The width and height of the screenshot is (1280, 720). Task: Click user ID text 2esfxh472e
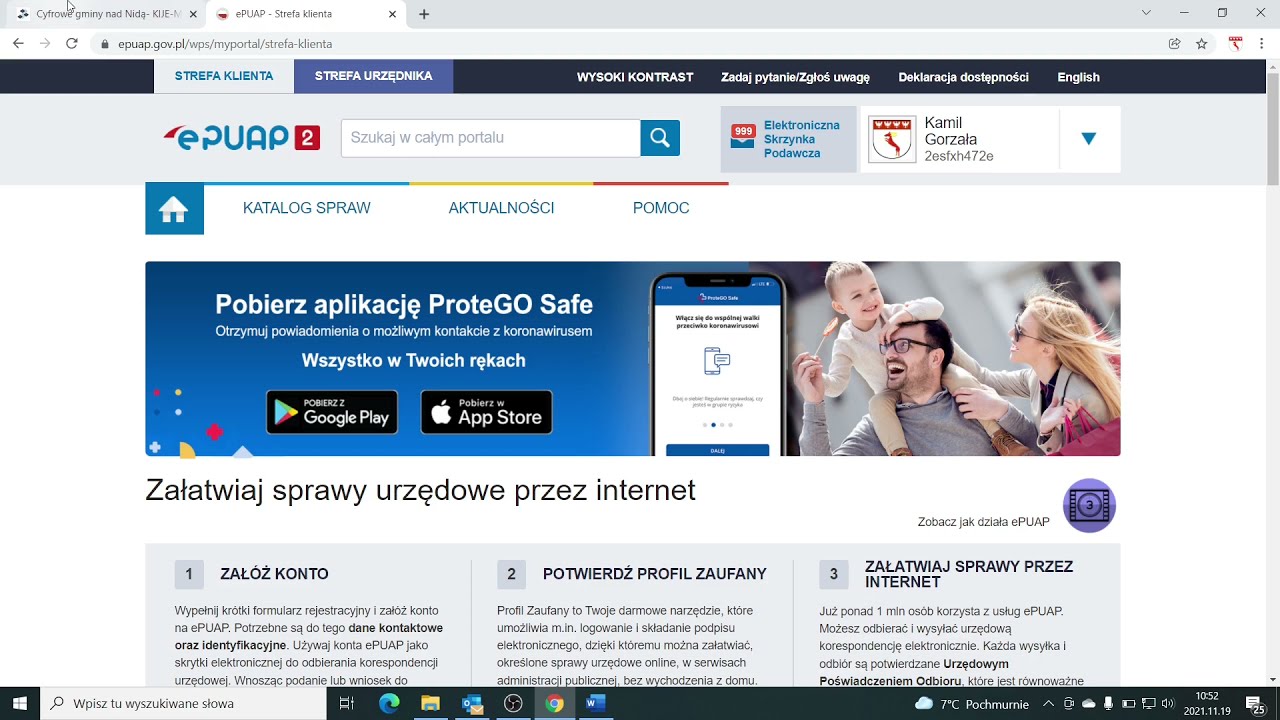tap(959, 156)
